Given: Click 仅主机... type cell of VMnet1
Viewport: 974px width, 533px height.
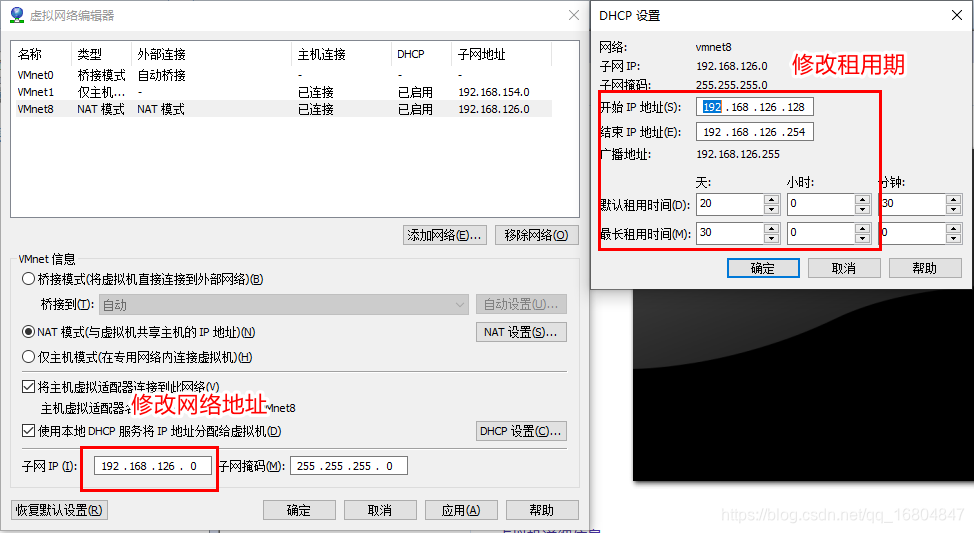Looking at the screenshot, I should [x=101, y=92].
